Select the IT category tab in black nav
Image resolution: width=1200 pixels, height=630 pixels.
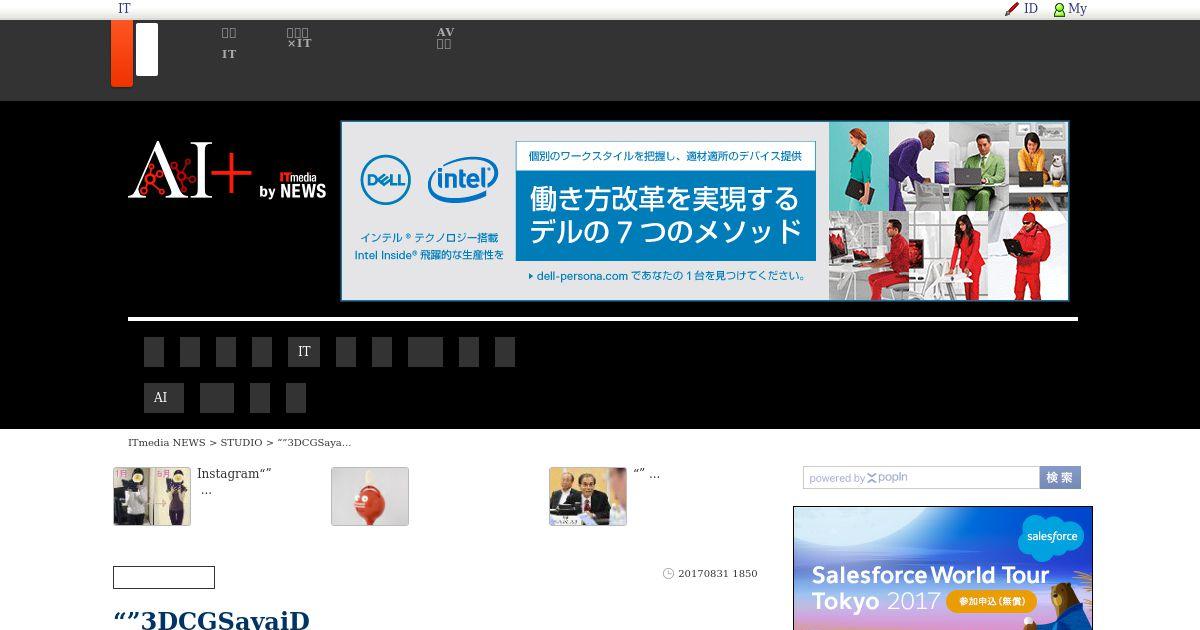pos(304,352)
